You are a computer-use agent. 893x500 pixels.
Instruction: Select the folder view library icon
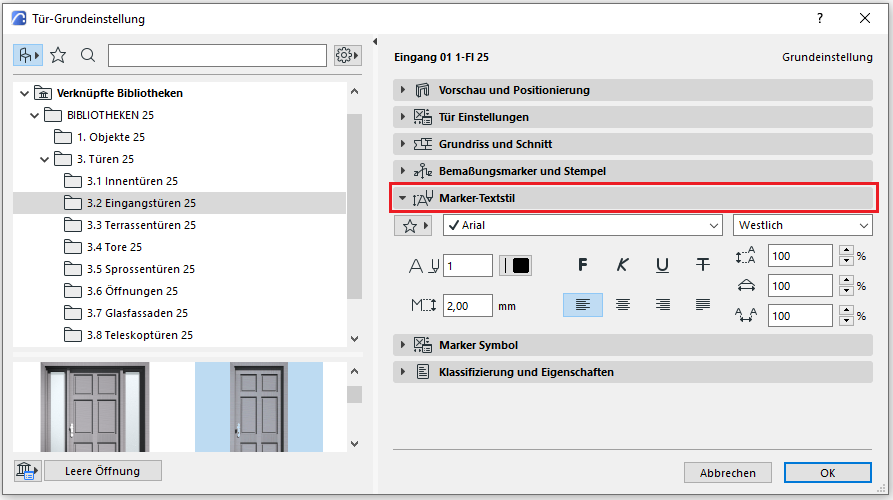[x=27, y=55]
